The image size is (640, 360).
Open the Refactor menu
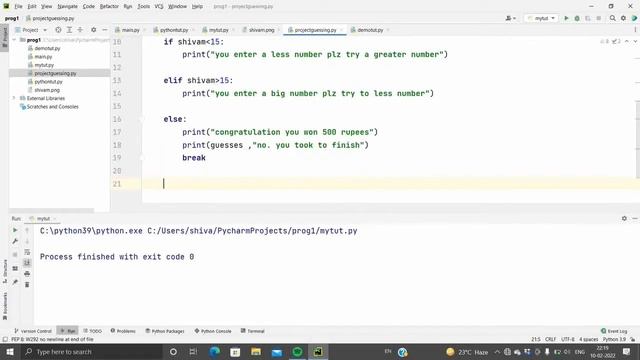click(109, 7)
